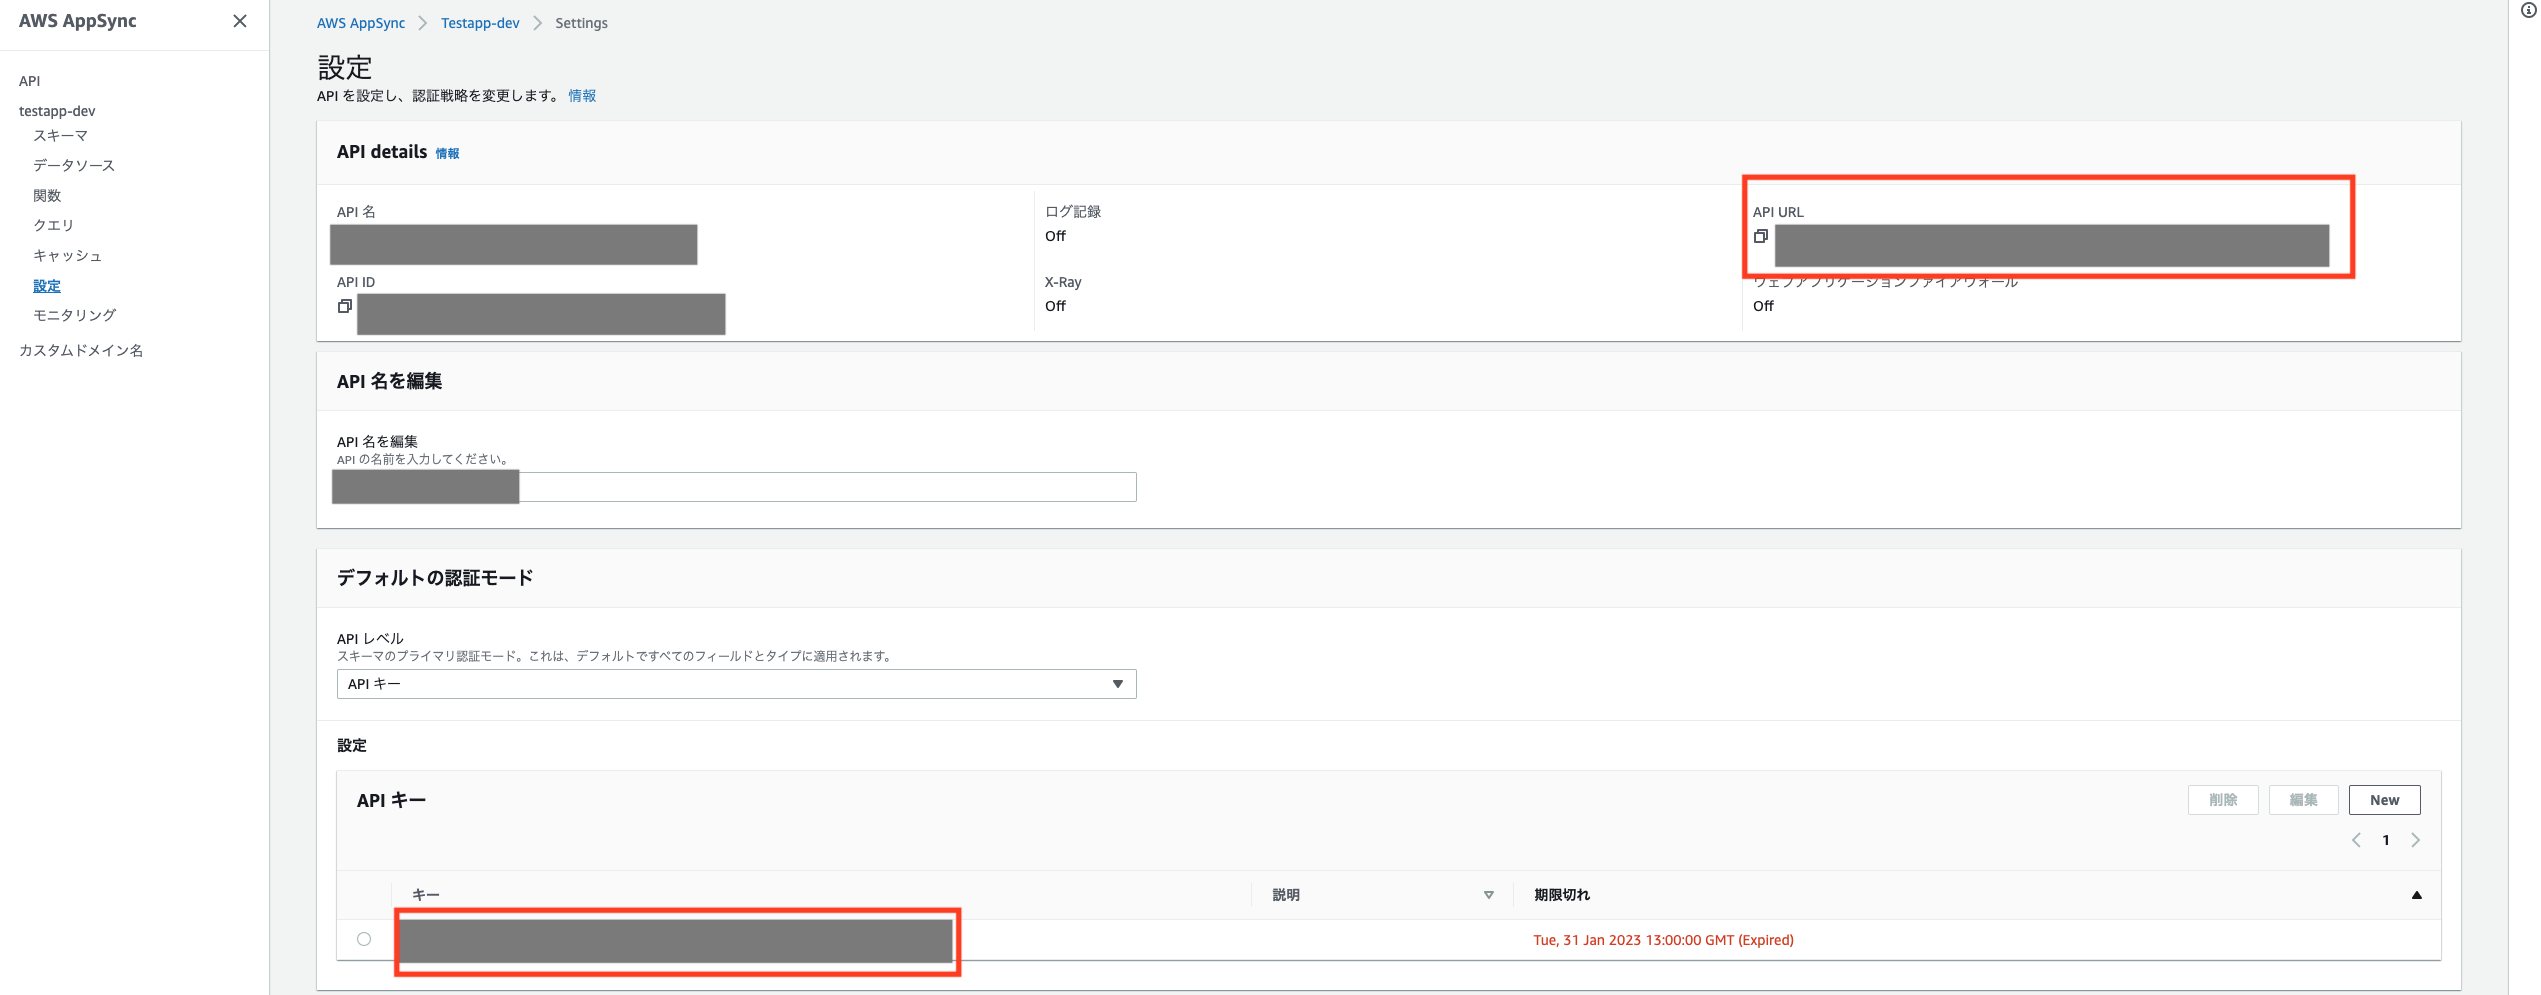
Task: Click the expired date Tue, 31 Jan 2023
Action: coord(1663,940)
